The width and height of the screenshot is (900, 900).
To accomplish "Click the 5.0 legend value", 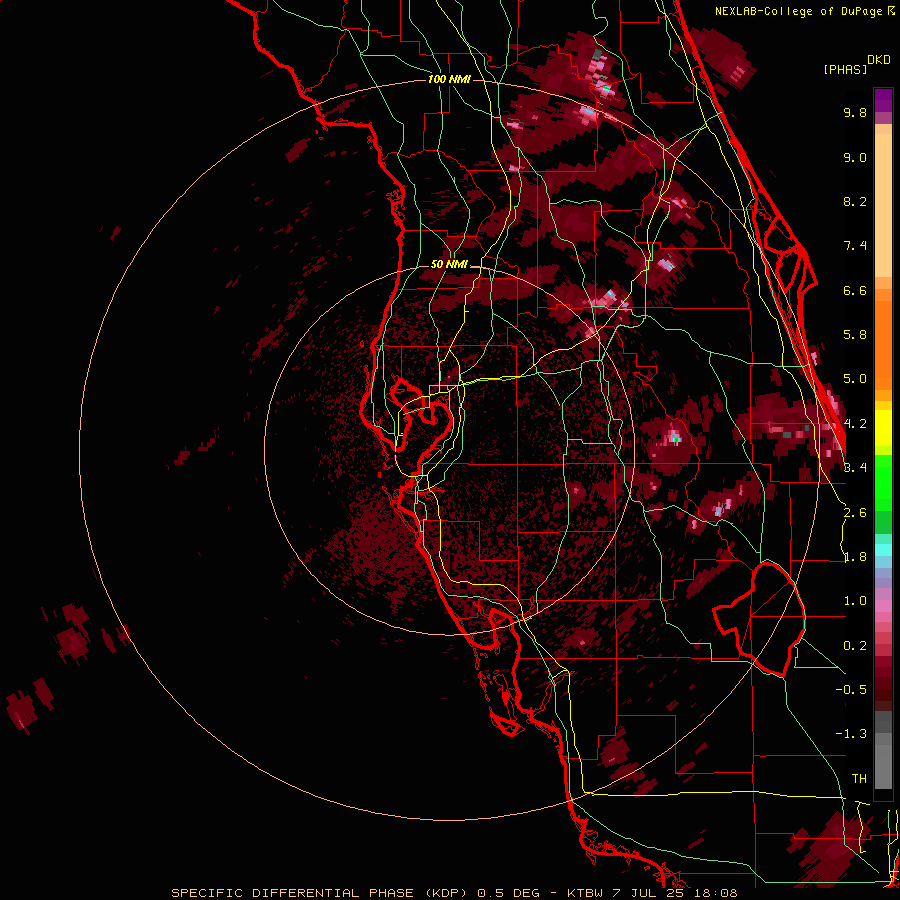I will 855,379.
